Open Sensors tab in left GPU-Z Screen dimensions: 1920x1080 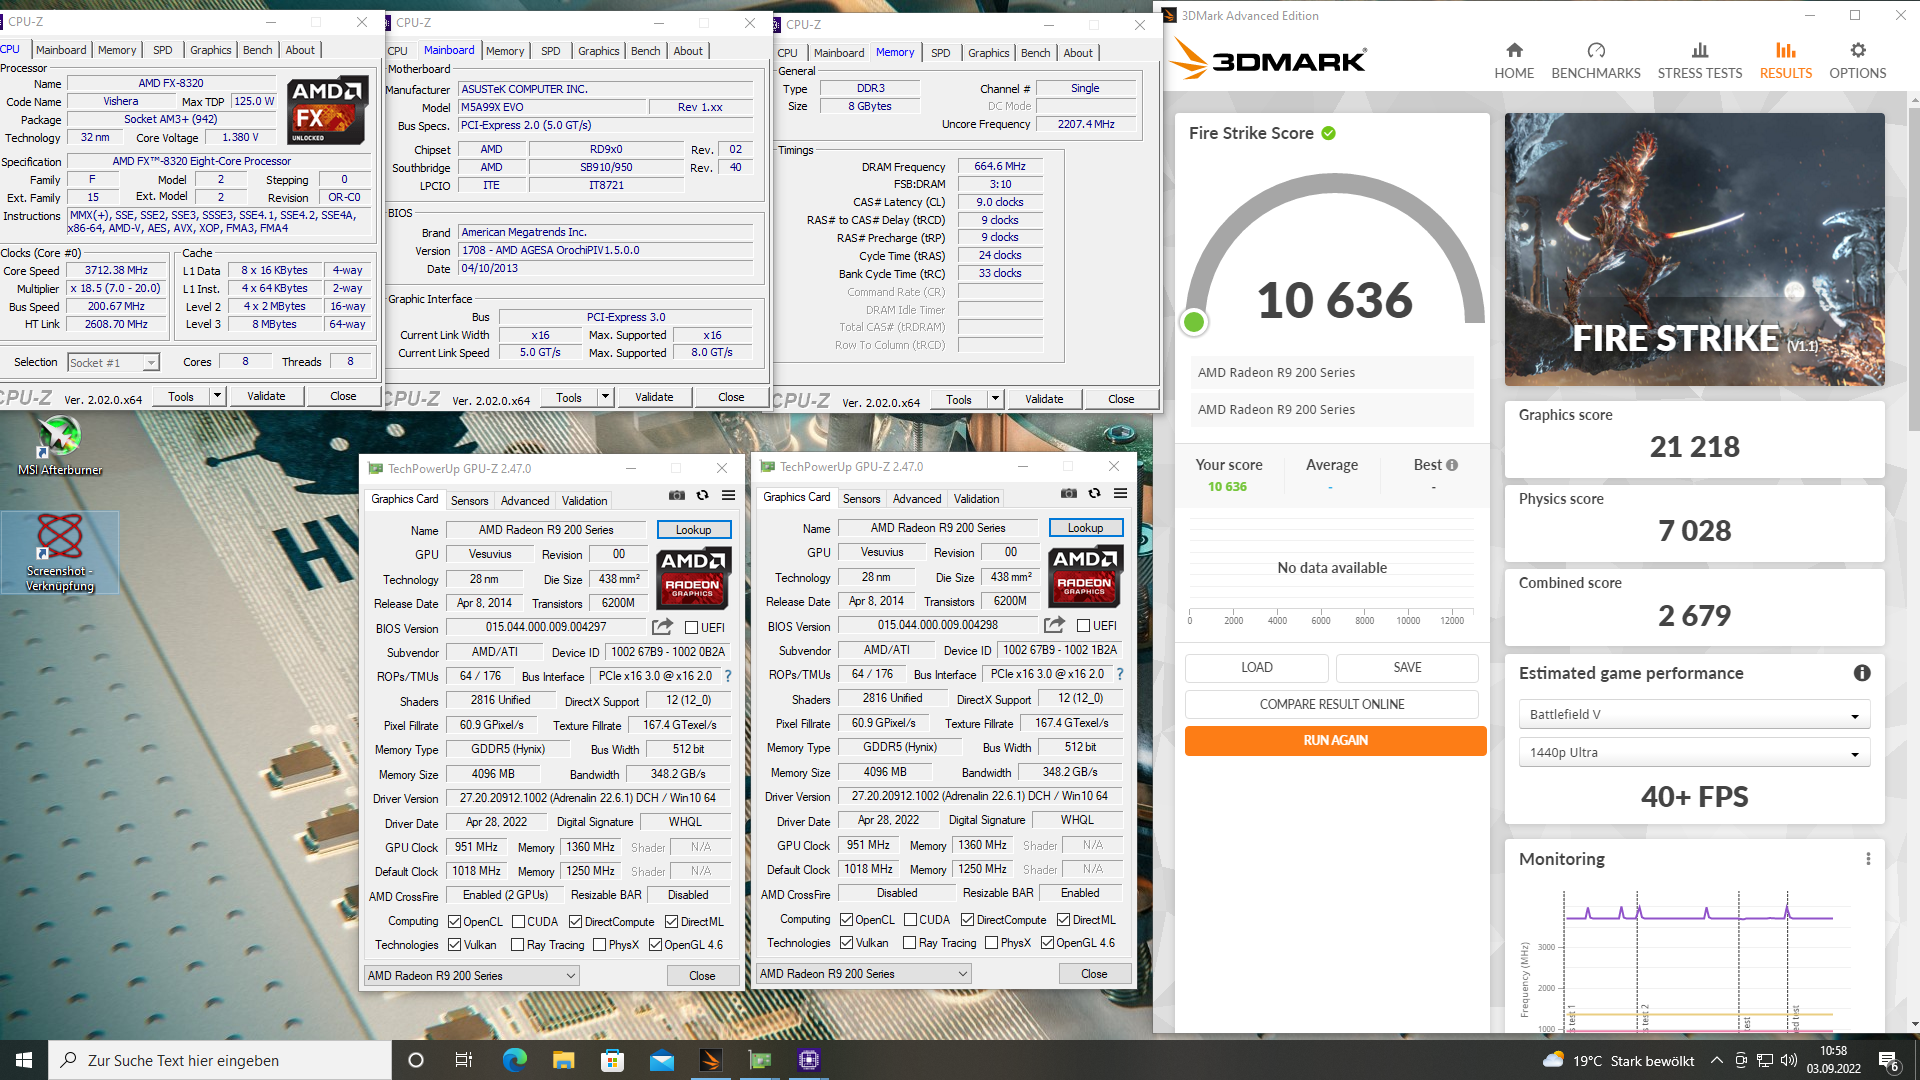coord(469,501)
